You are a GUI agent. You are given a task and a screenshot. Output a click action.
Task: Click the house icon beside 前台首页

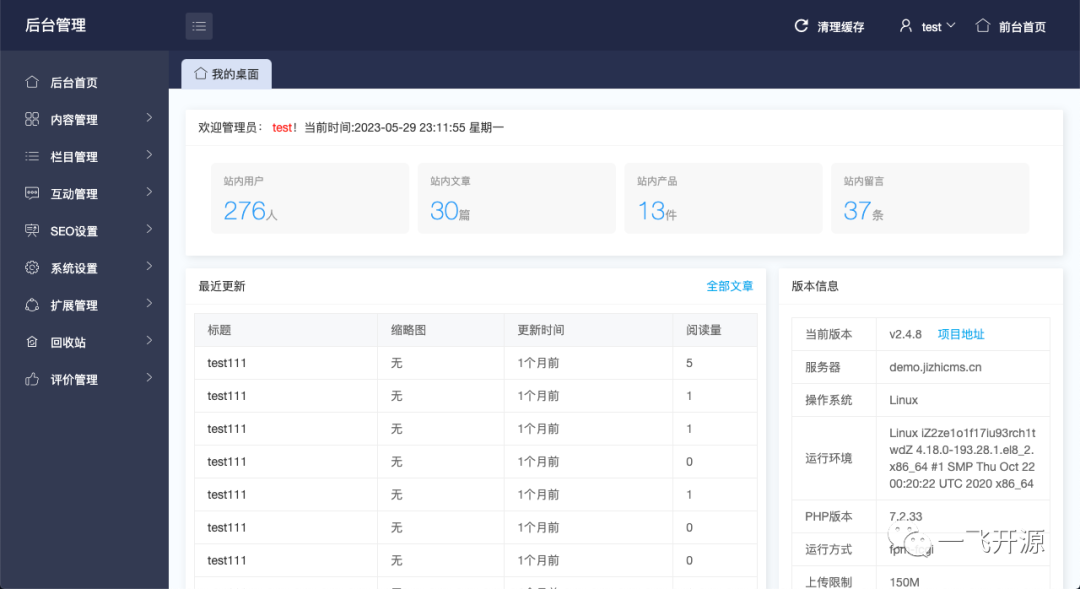click(983, 26)
